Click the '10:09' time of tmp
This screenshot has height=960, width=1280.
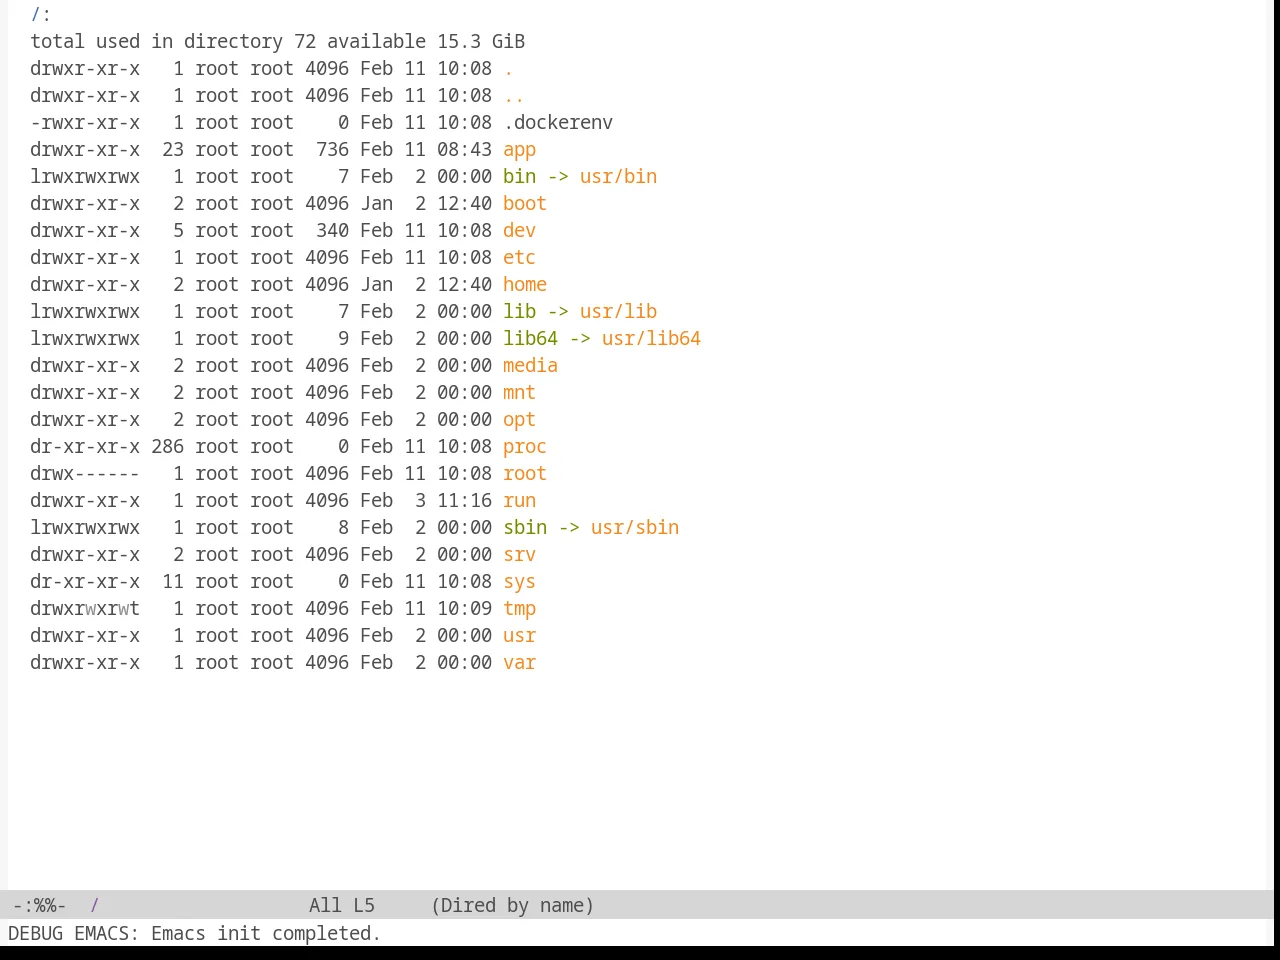click(x=464, y=609)
